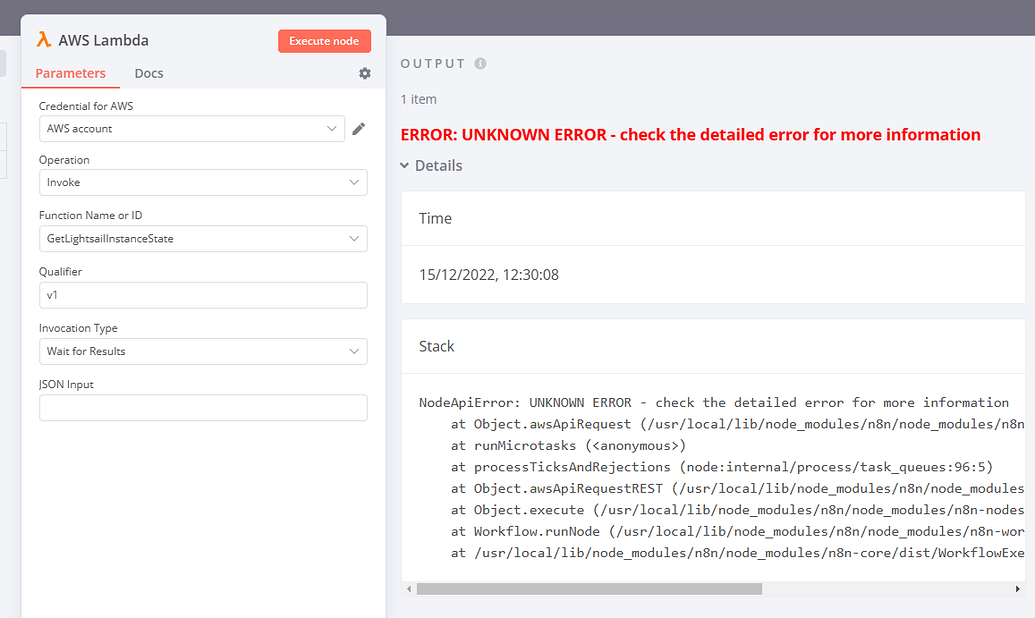The image size is (1035, 618).
Task: Click right arrow of horizontal scrollbar
Action: (x=1017, y=588)
